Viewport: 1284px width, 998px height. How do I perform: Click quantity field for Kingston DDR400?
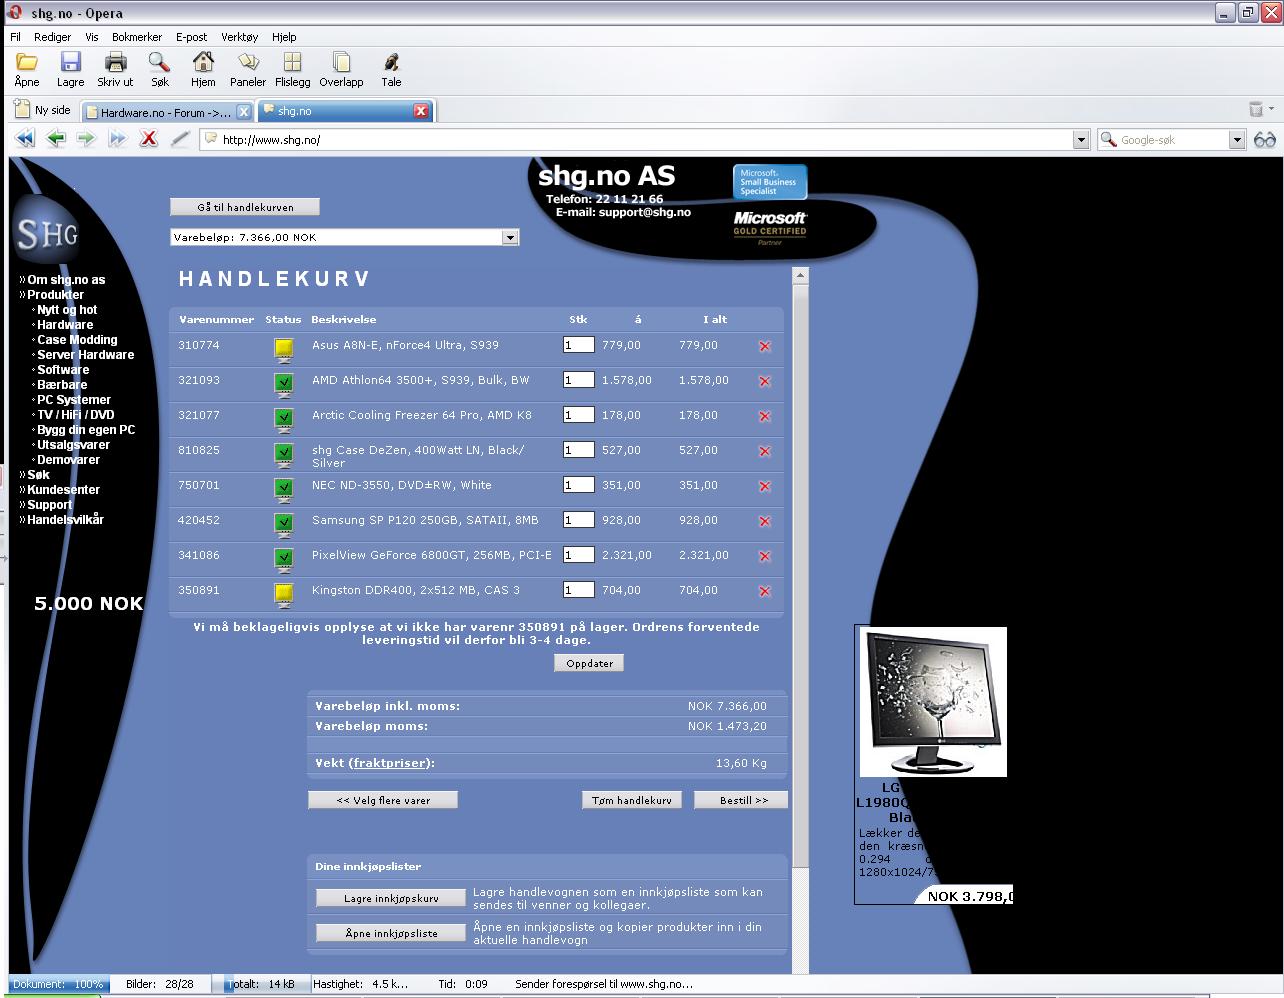578,590
